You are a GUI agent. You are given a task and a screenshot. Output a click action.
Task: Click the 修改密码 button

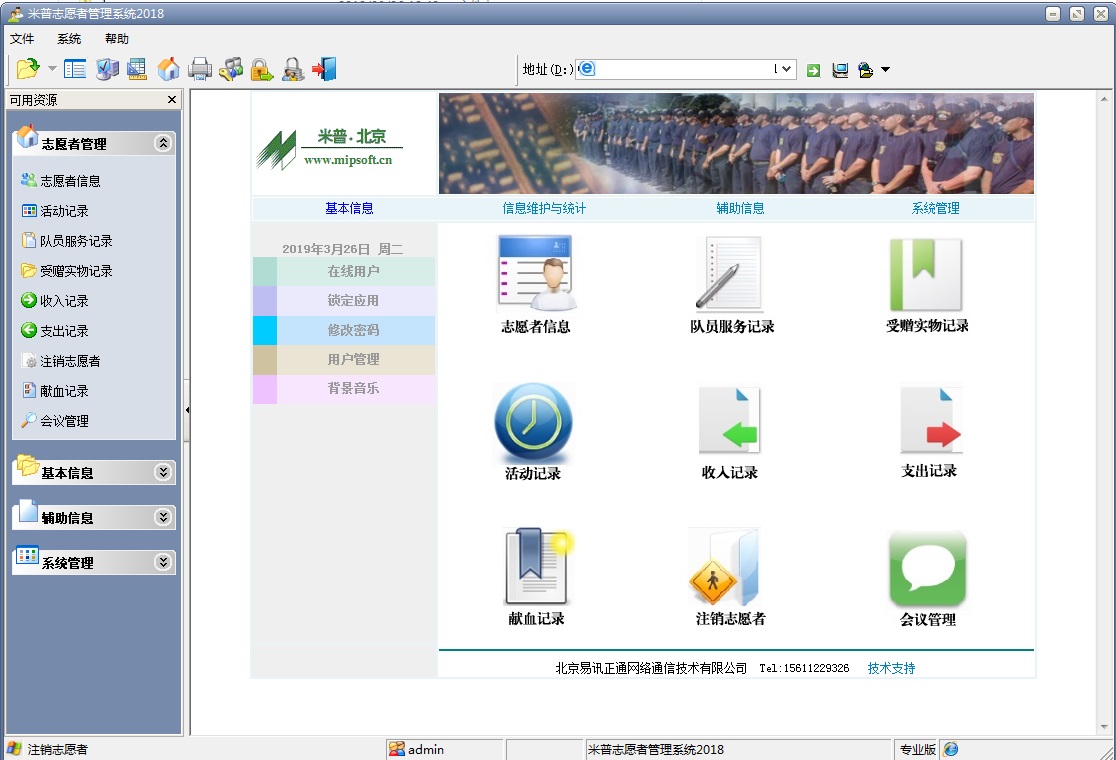pos(344,329)
